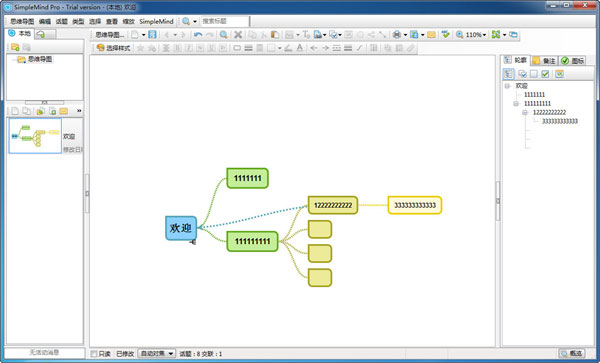
Task: Select the yellow 333333333333 topic node
Action: [x=415, y=205]
